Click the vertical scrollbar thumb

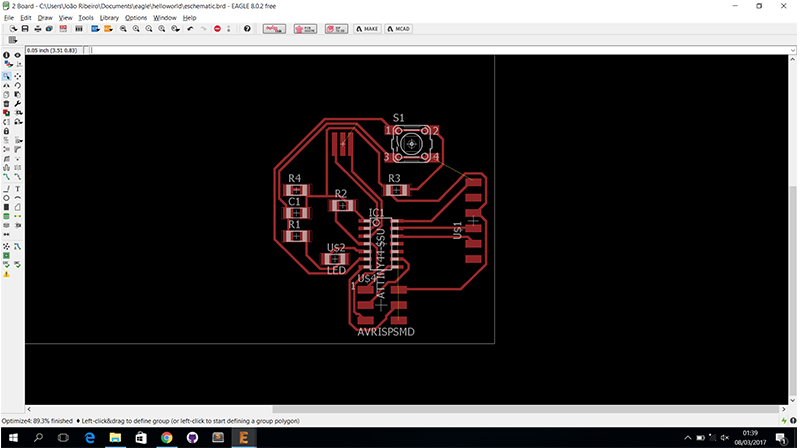[x=792, y=288]
